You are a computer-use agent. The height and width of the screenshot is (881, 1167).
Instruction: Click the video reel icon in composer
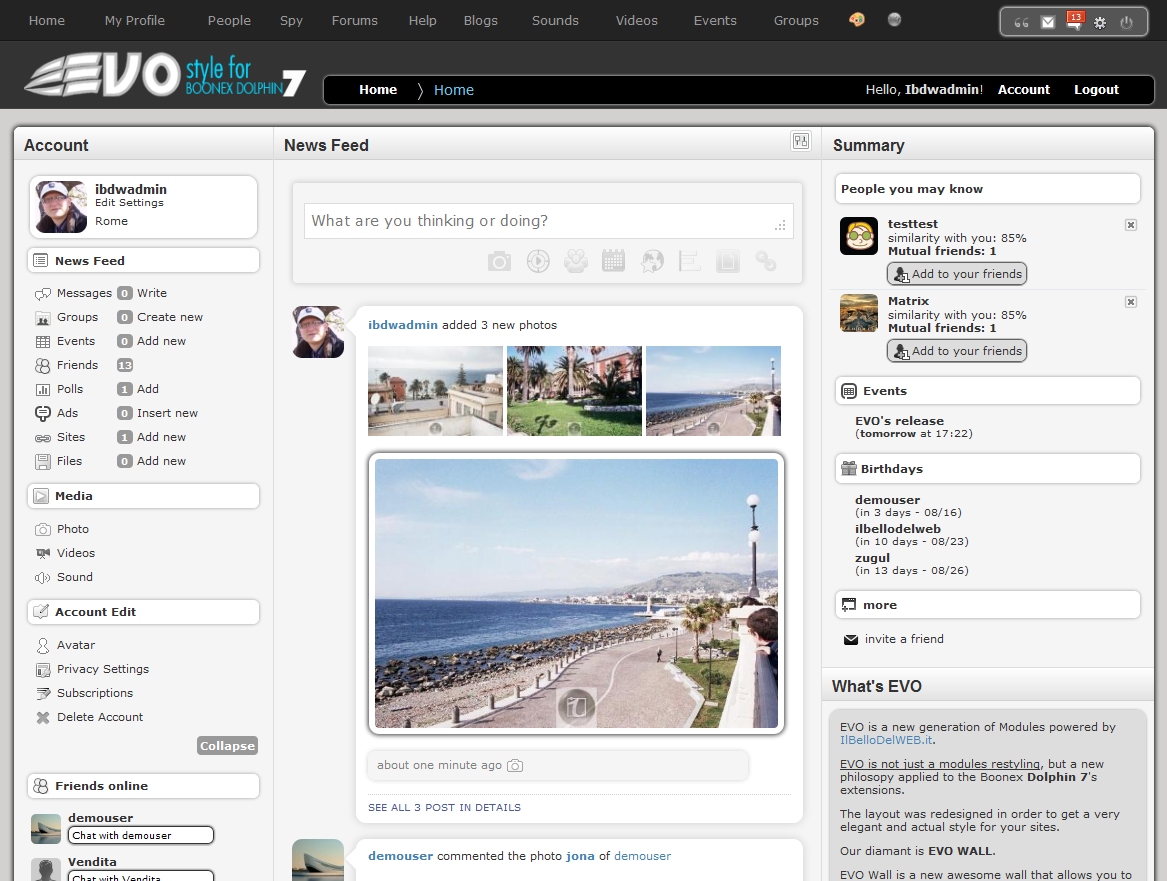tap(538, 262)
